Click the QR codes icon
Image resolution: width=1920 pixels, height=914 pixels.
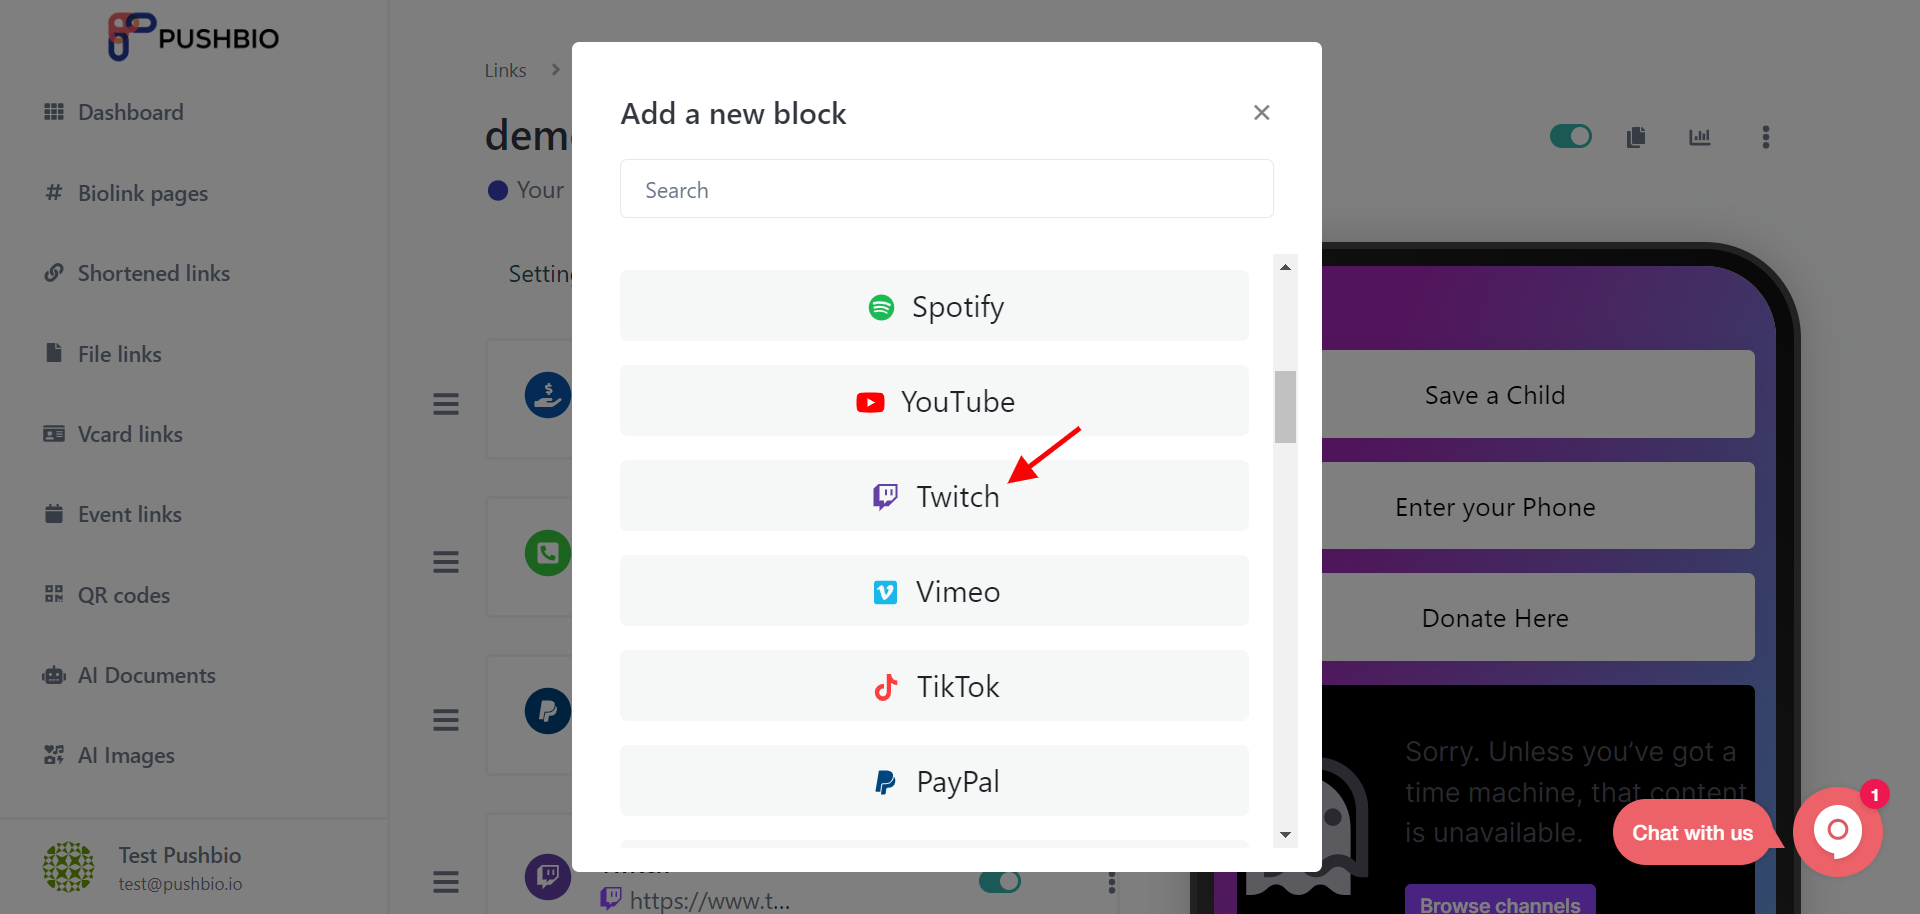tap(54, 594)
